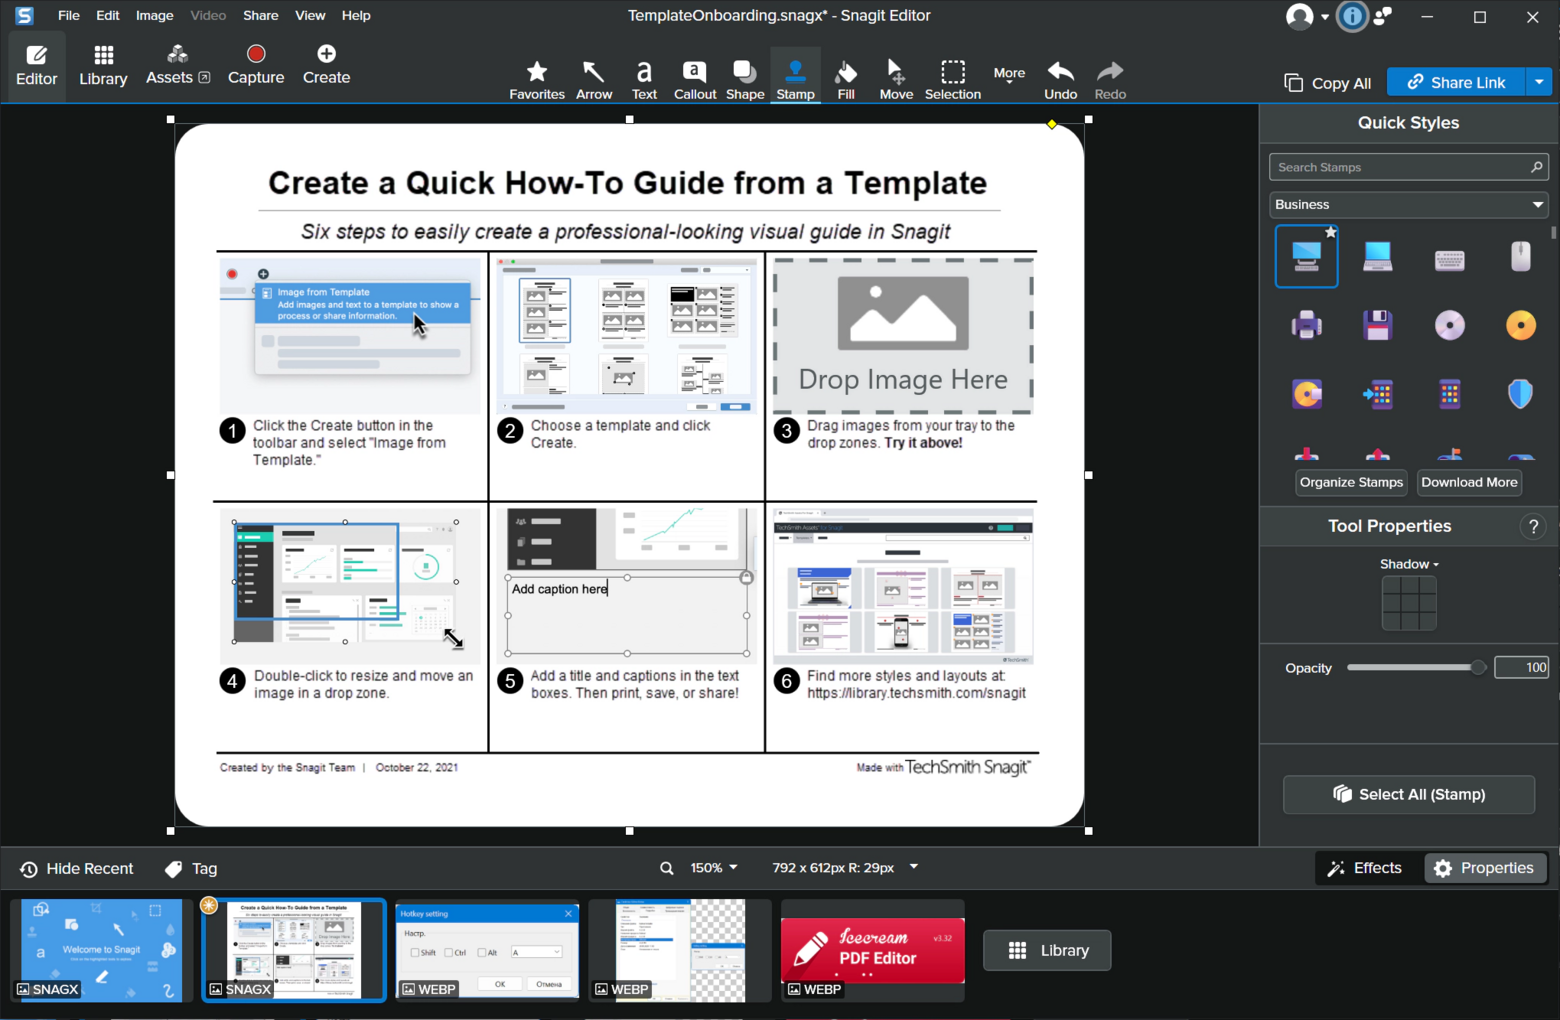The height and width of the screenshot is (1020, 1560).
Task: Choose the app grid with arrow stamp
Action: 1378,394
